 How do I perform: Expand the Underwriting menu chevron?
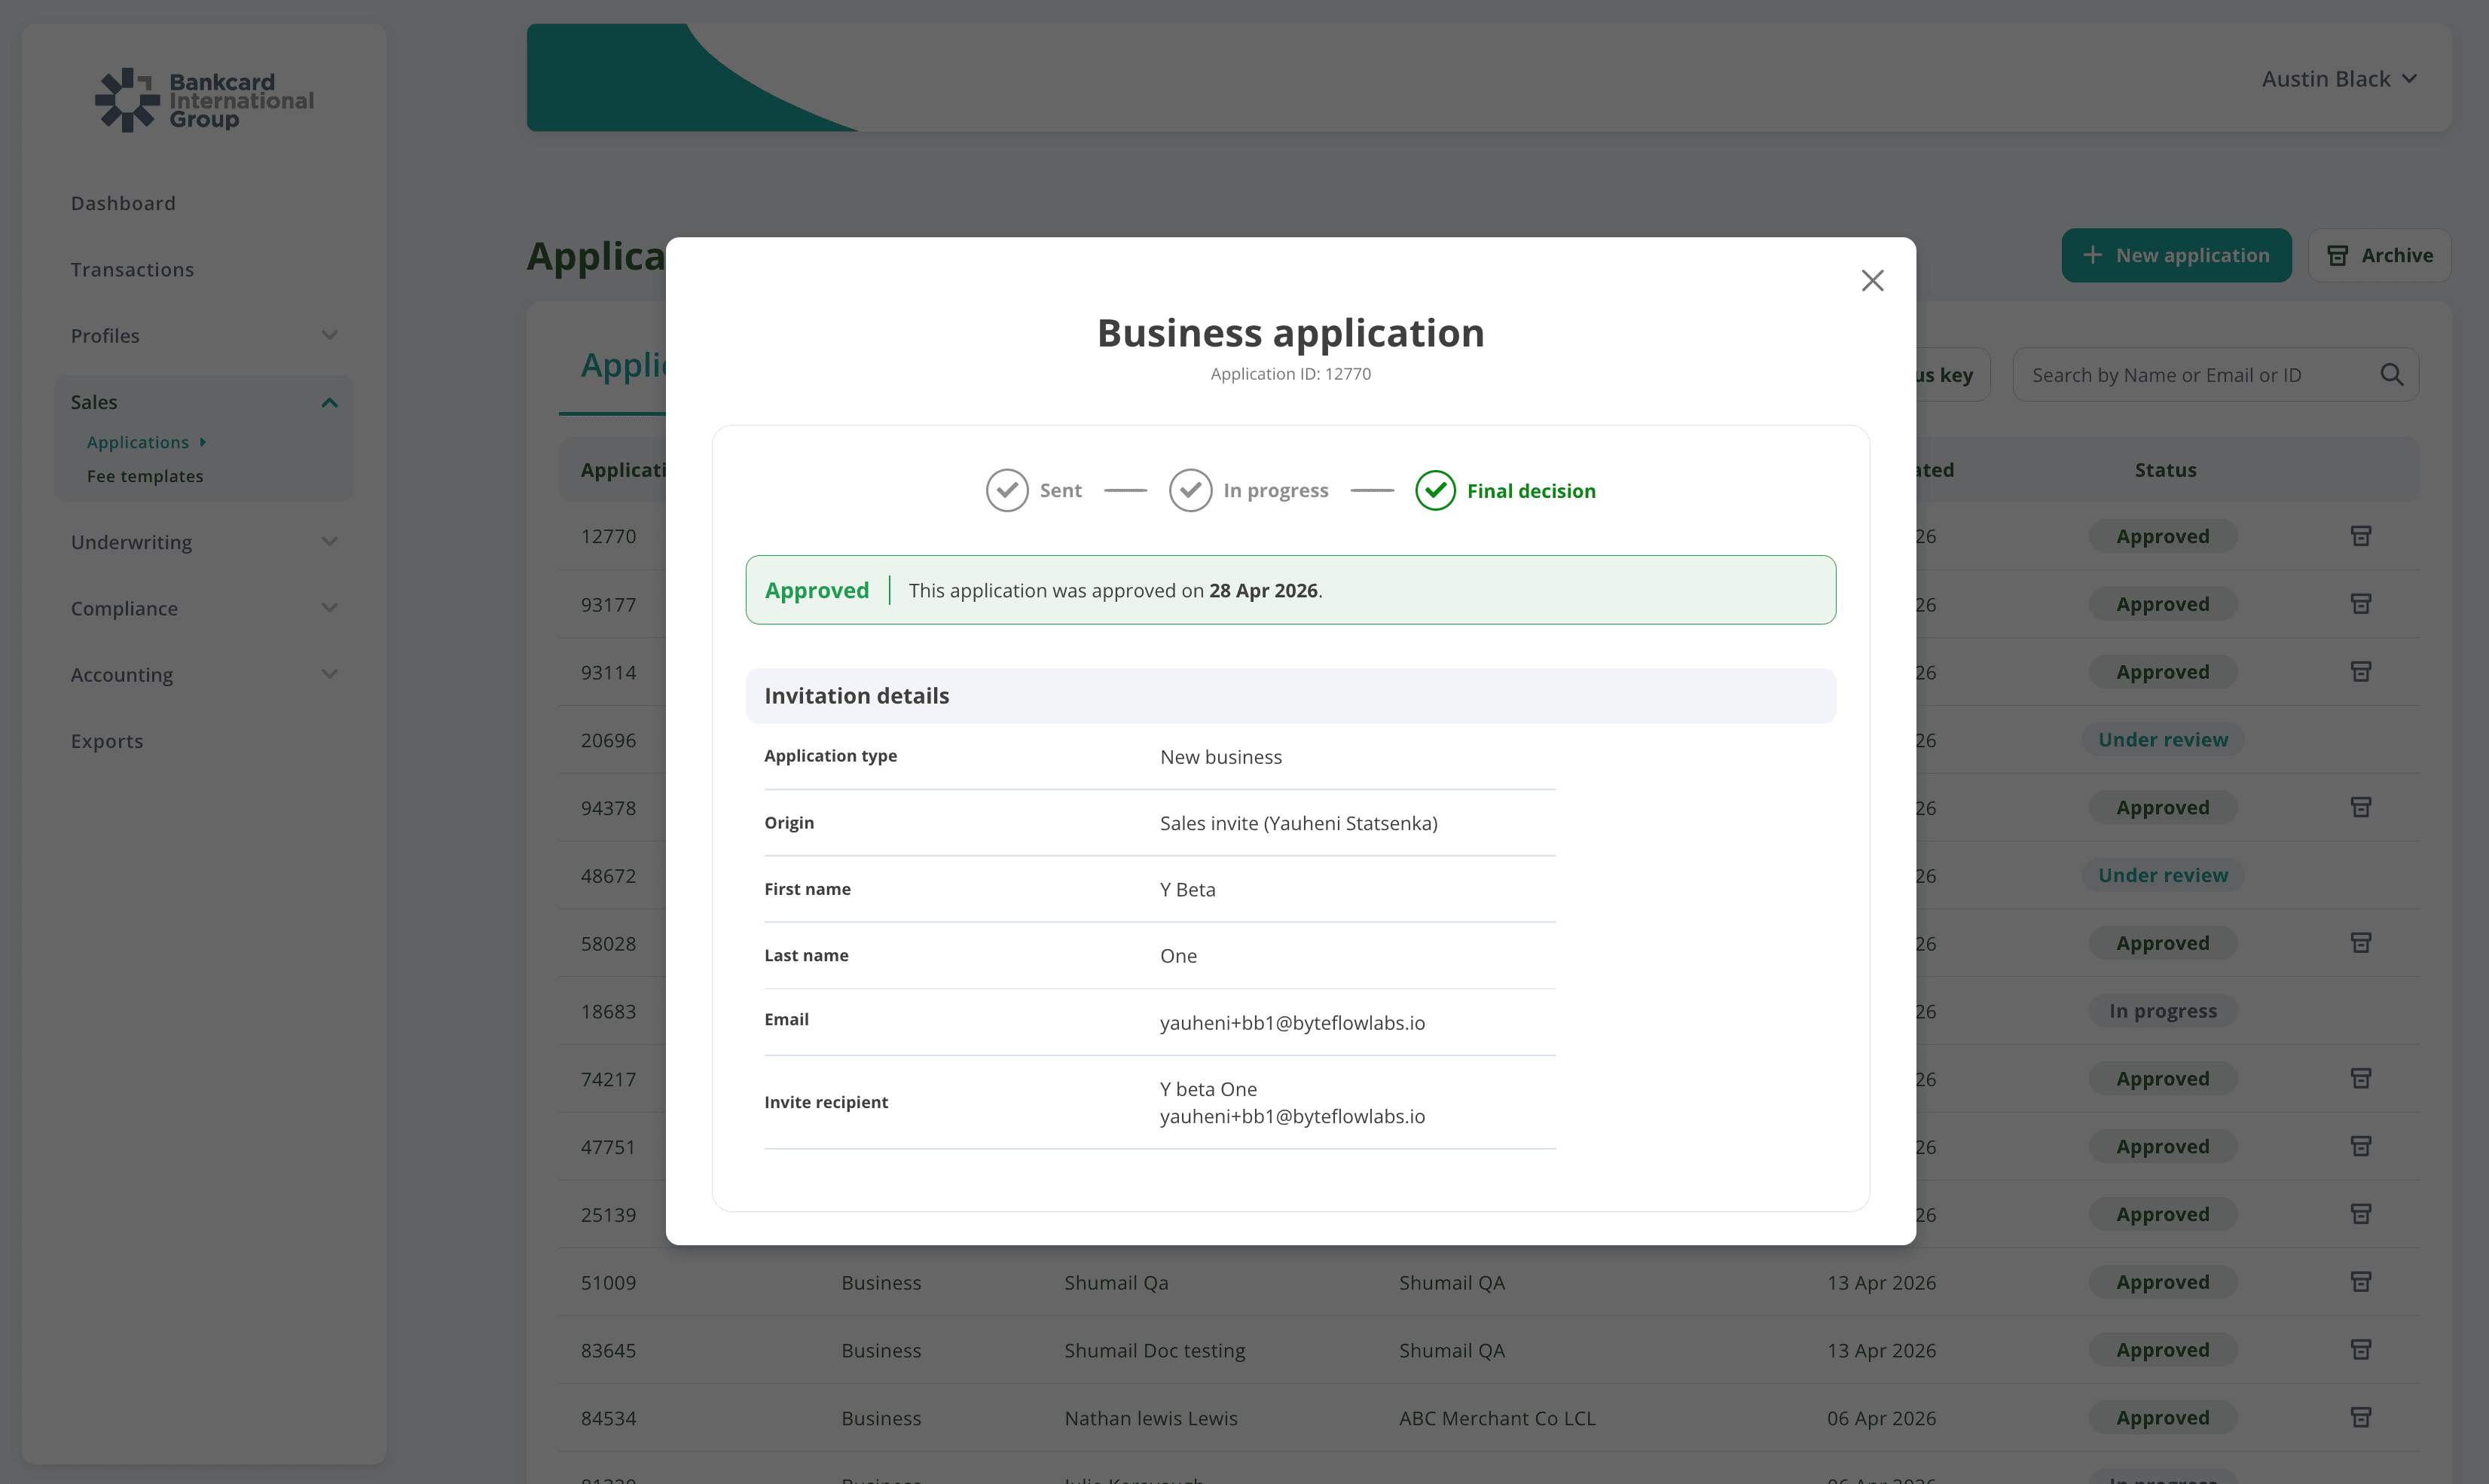click(x=329, y=542)
